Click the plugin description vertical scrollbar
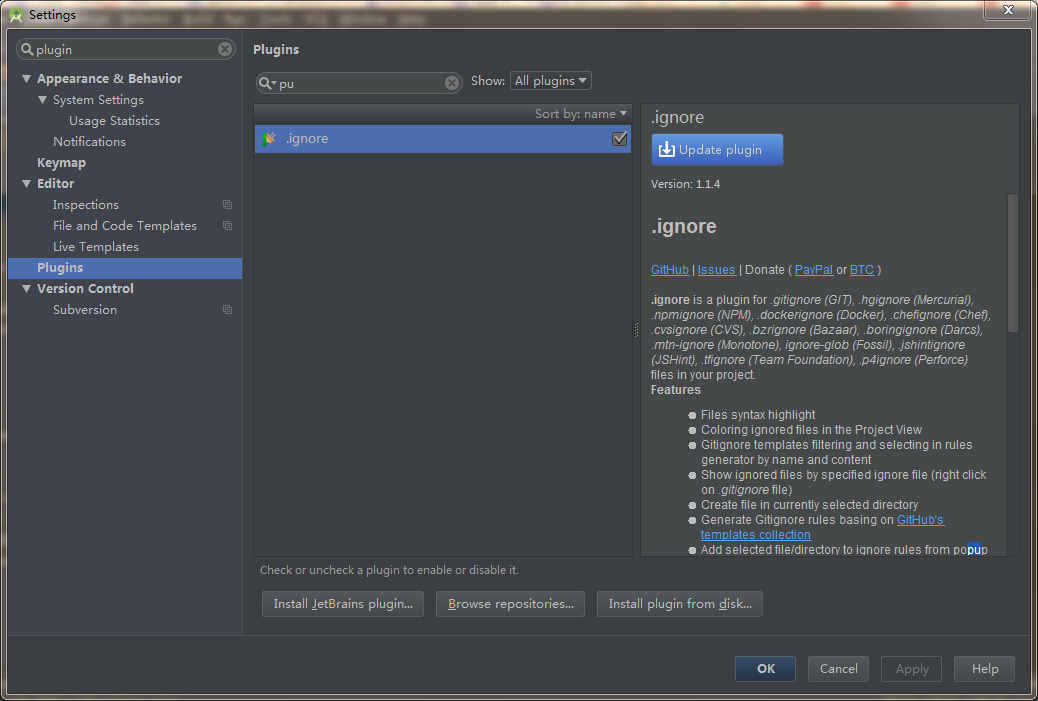The image size is (1038, 701). point(1012,263)
